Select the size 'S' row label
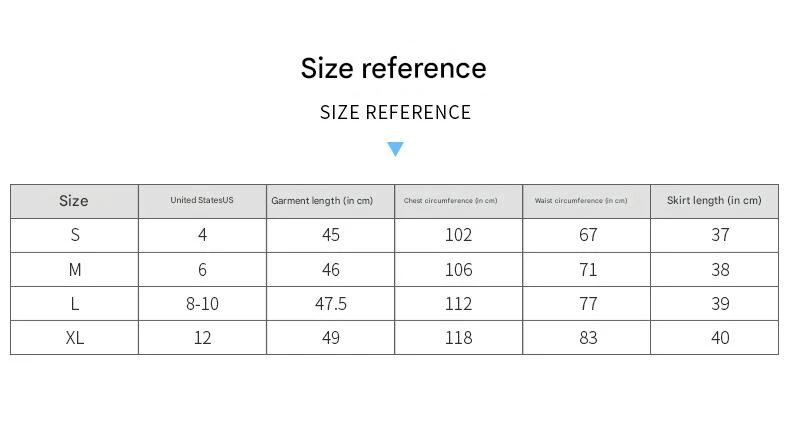This screenshot has height=424, width=790. pos(75,235)
